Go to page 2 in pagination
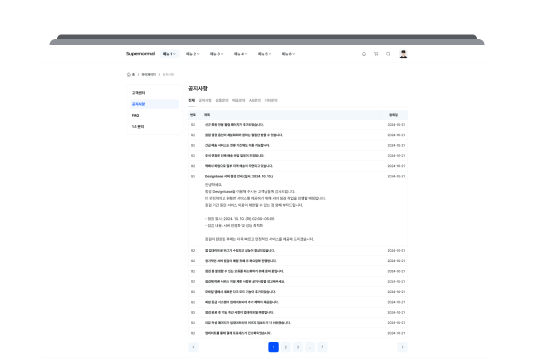Viewport: 534px width, 360px height. (286, 347)
